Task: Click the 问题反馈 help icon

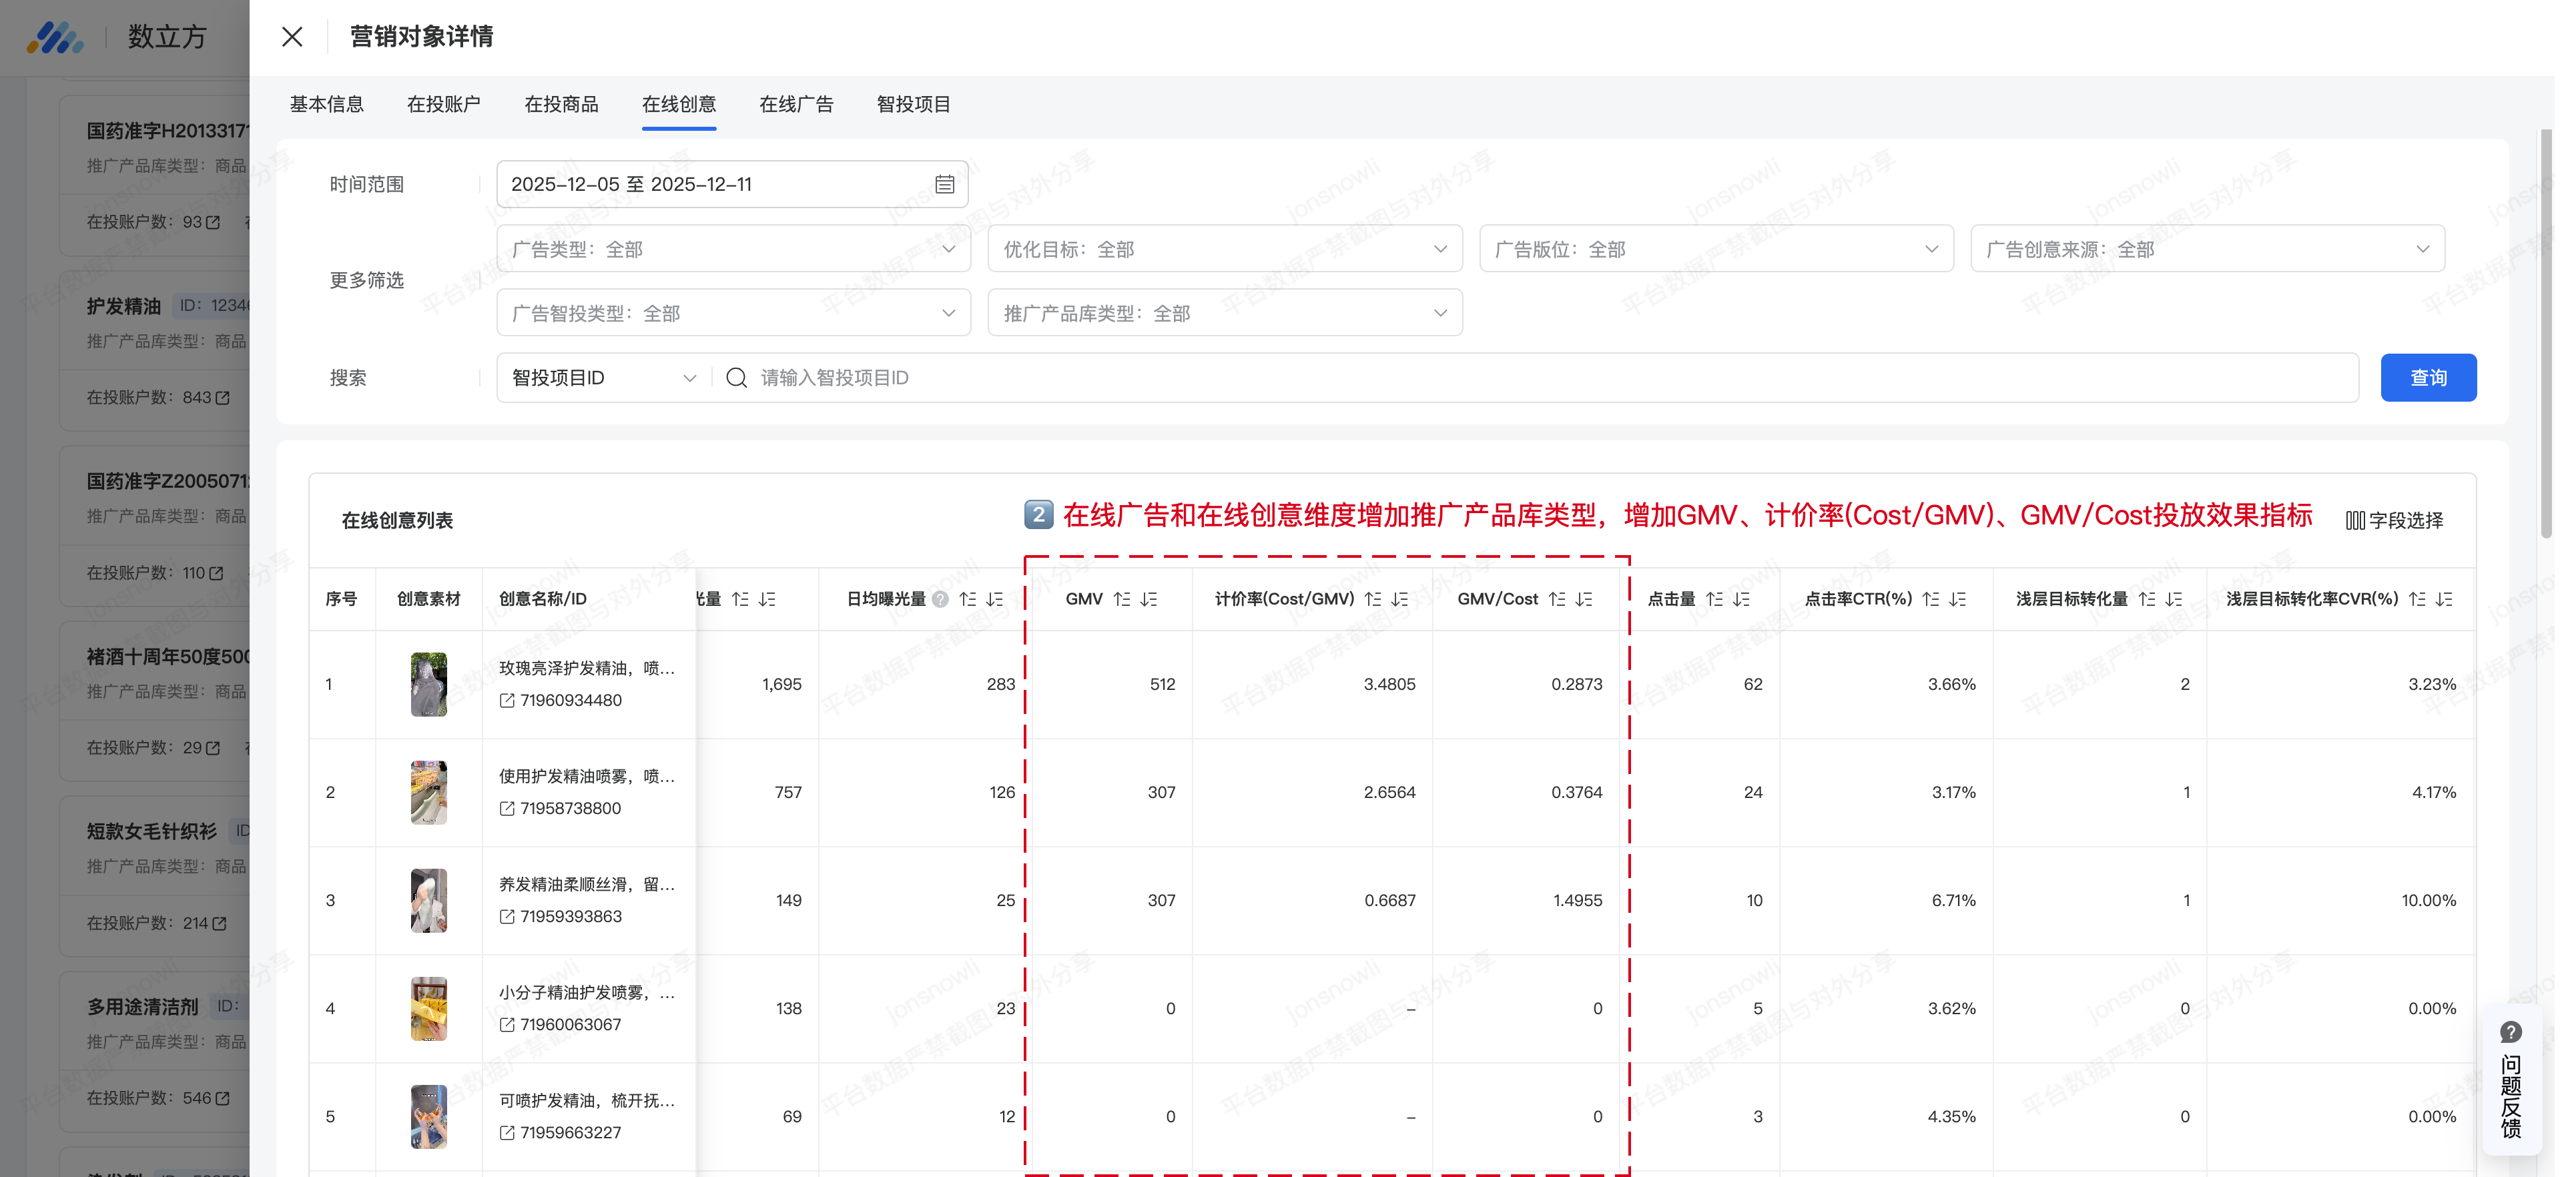Action: tap(2510, 1032)
